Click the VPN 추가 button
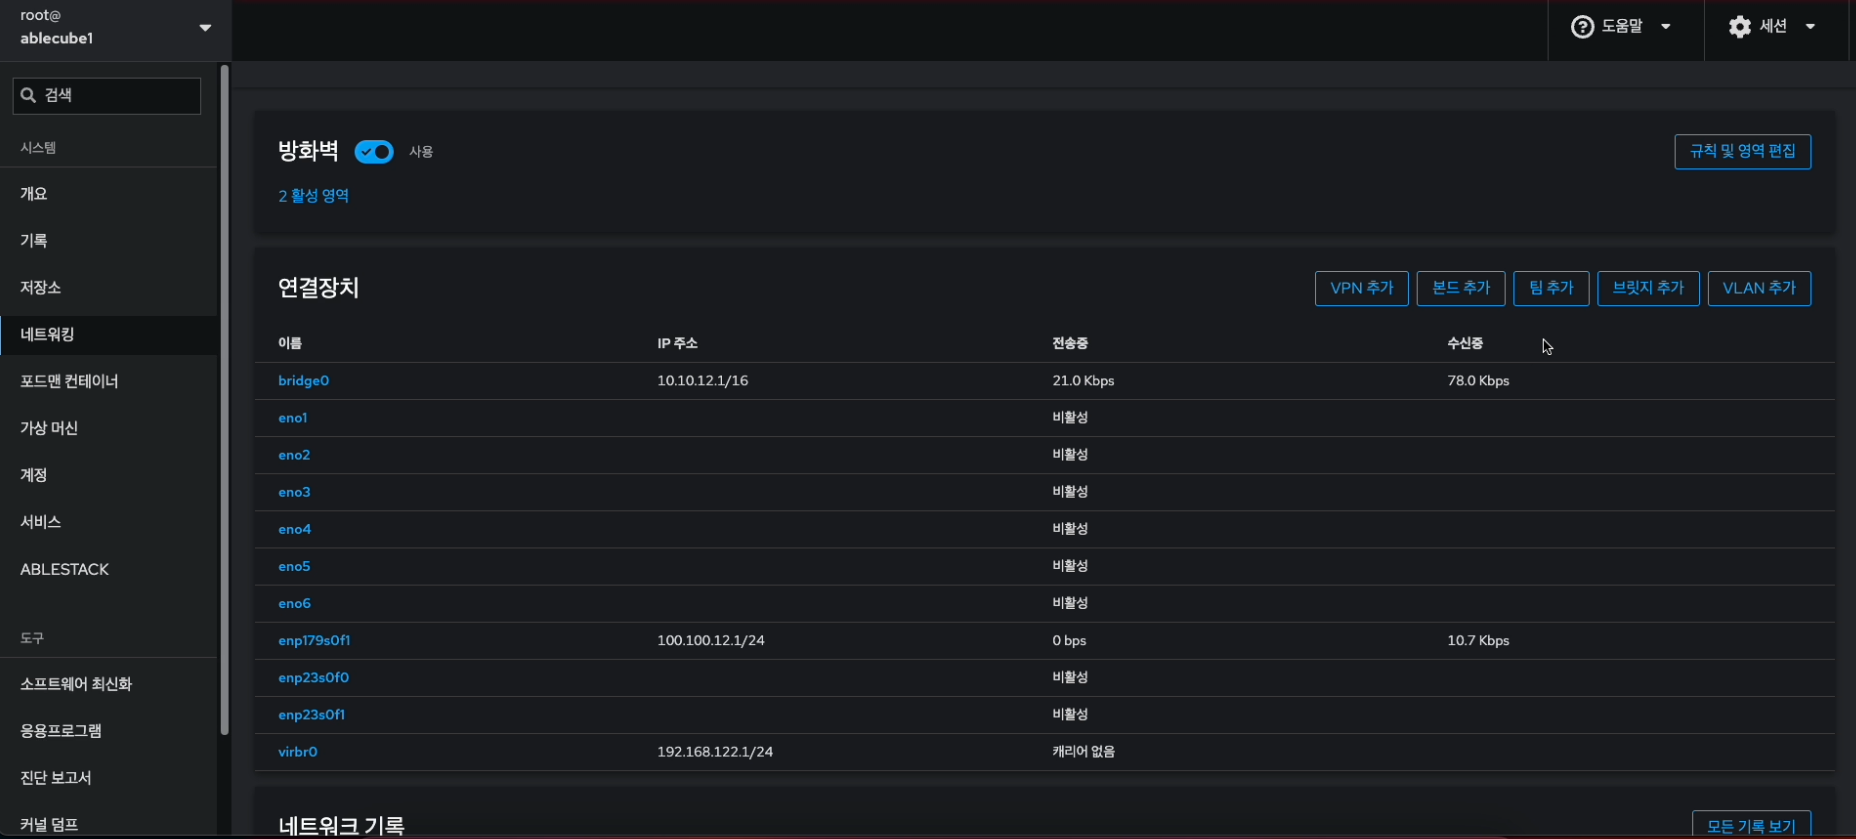 pos(1361,288)
